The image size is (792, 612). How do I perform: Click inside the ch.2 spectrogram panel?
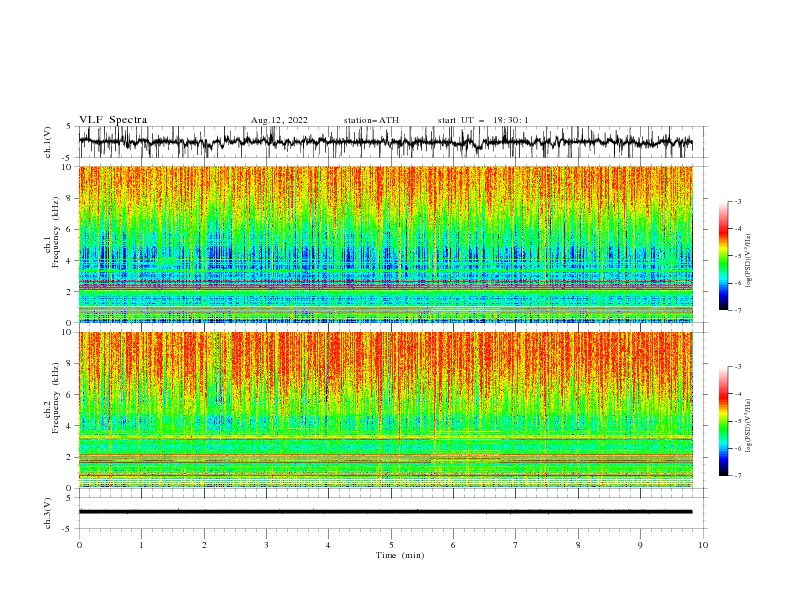tap(385, 410)
